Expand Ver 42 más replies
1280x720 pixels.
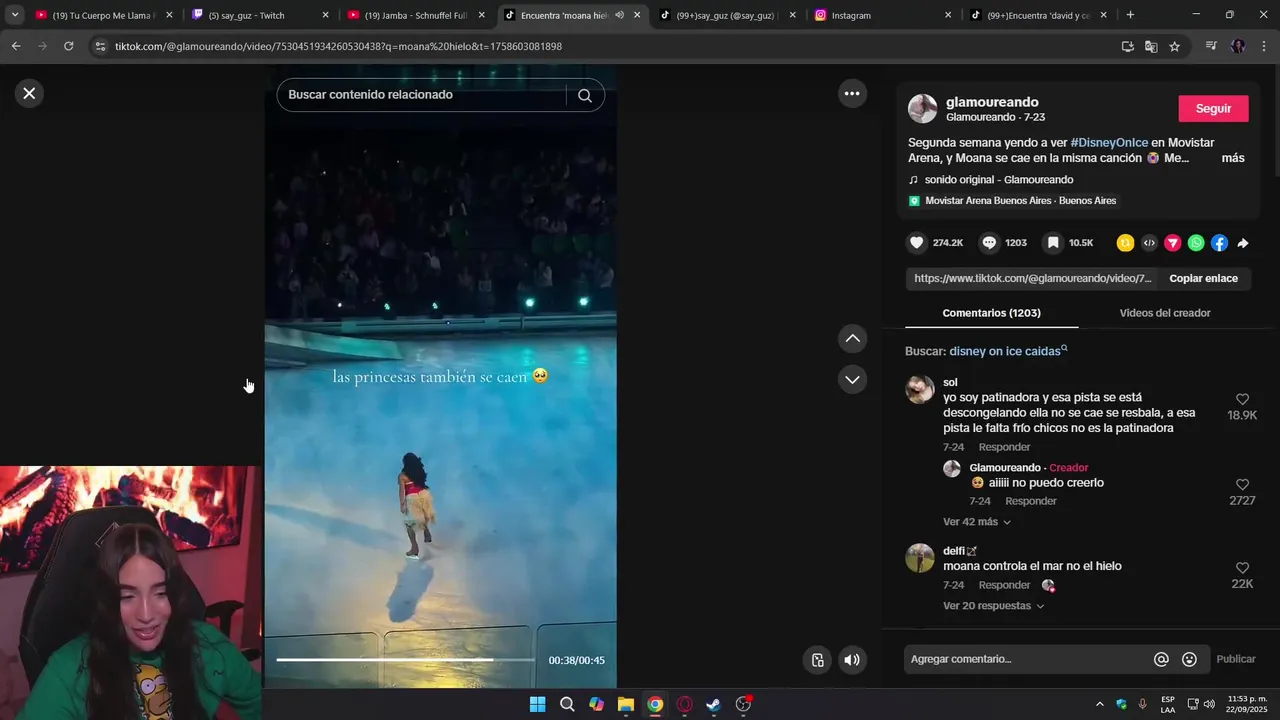977,522
